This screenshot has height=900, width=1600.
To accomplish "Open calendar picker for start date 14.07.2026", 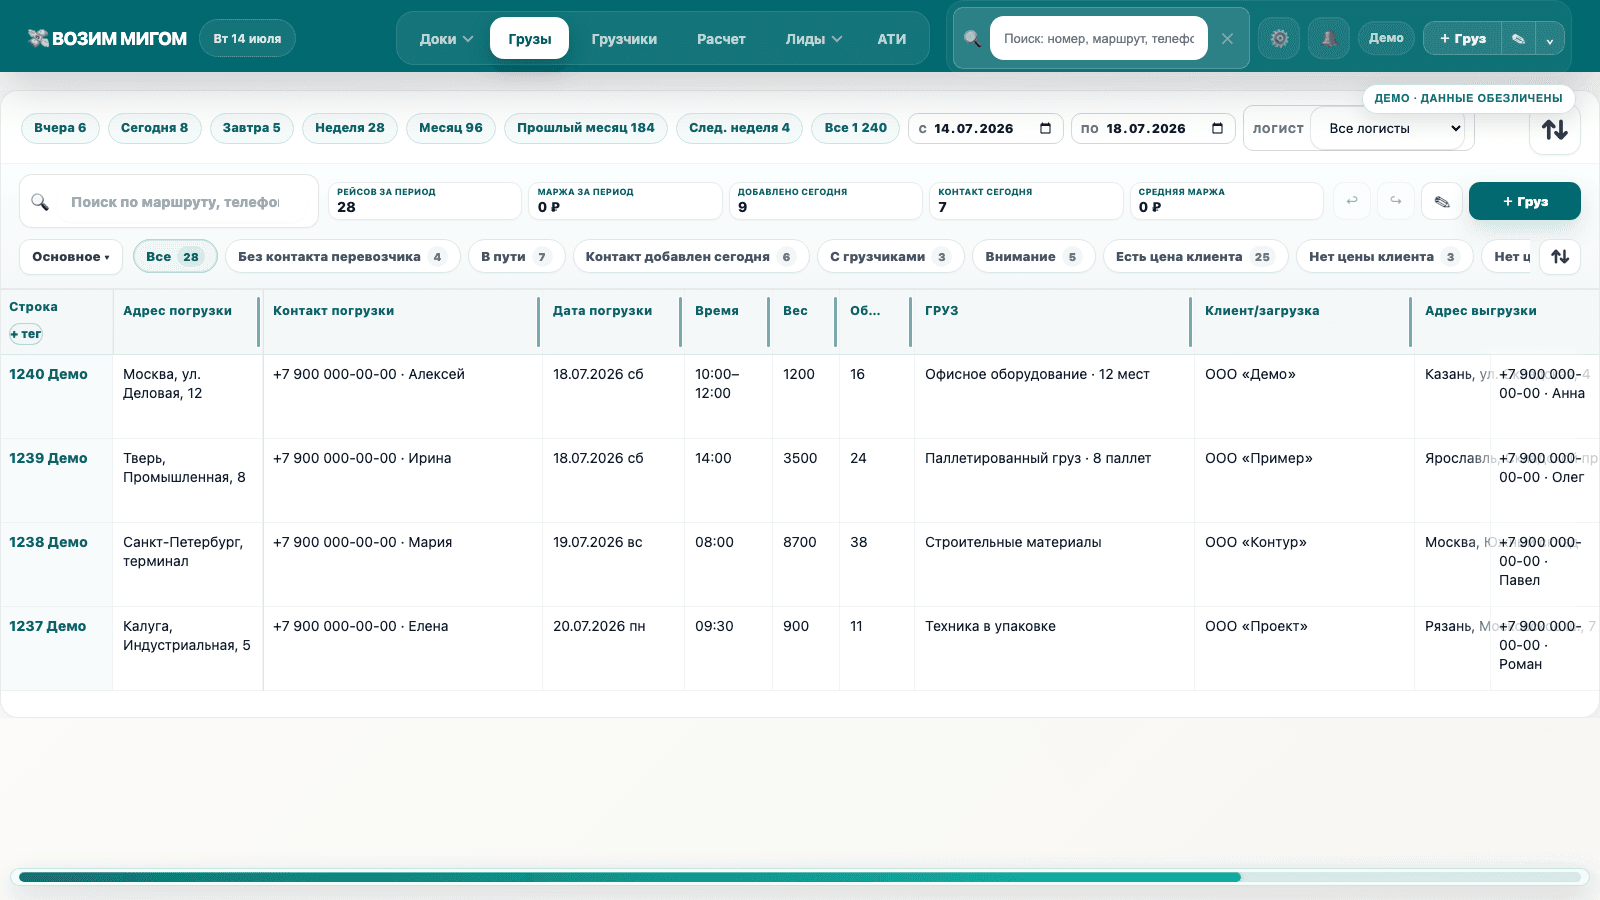I will click(1046, 128).
